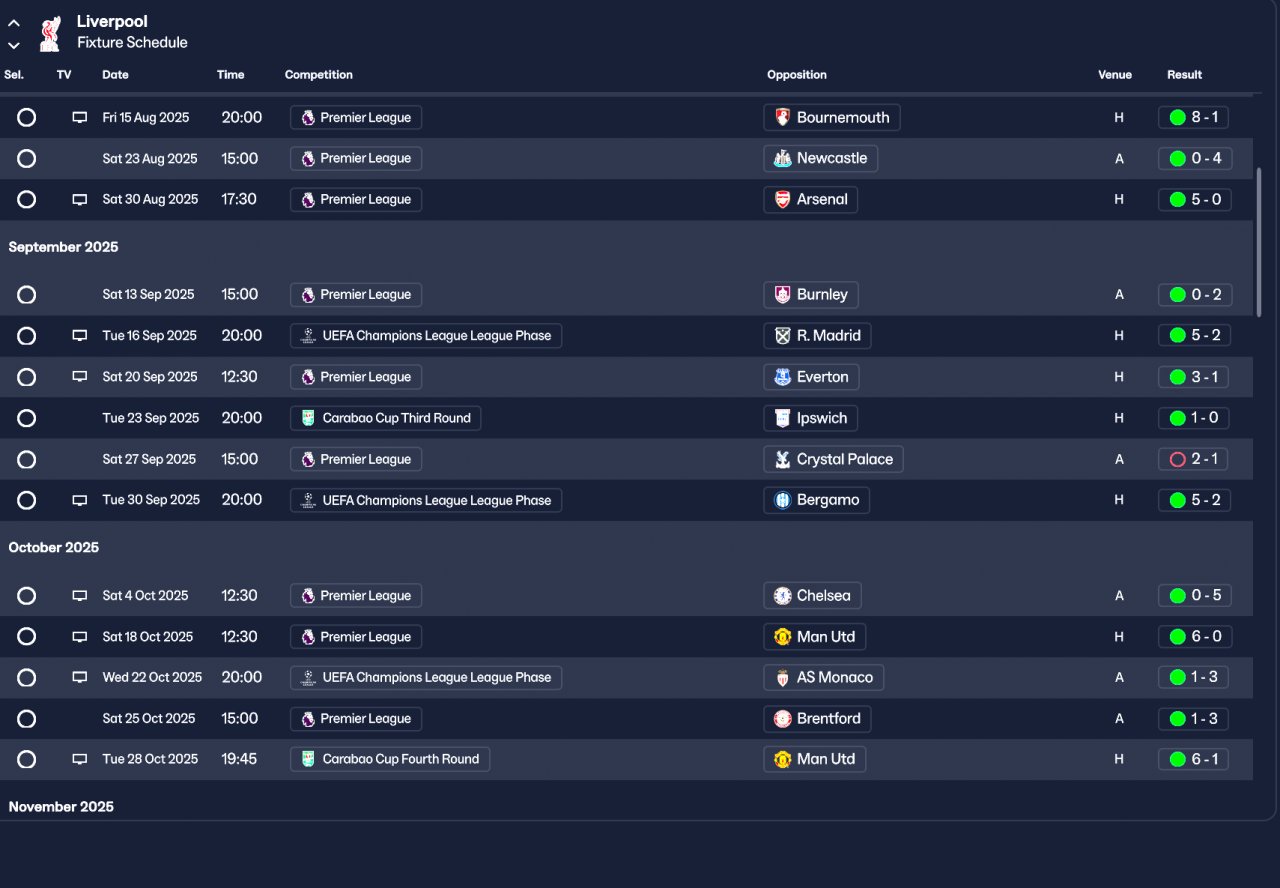Open the 1 - 3 Brentford result

coord(1194,719)
